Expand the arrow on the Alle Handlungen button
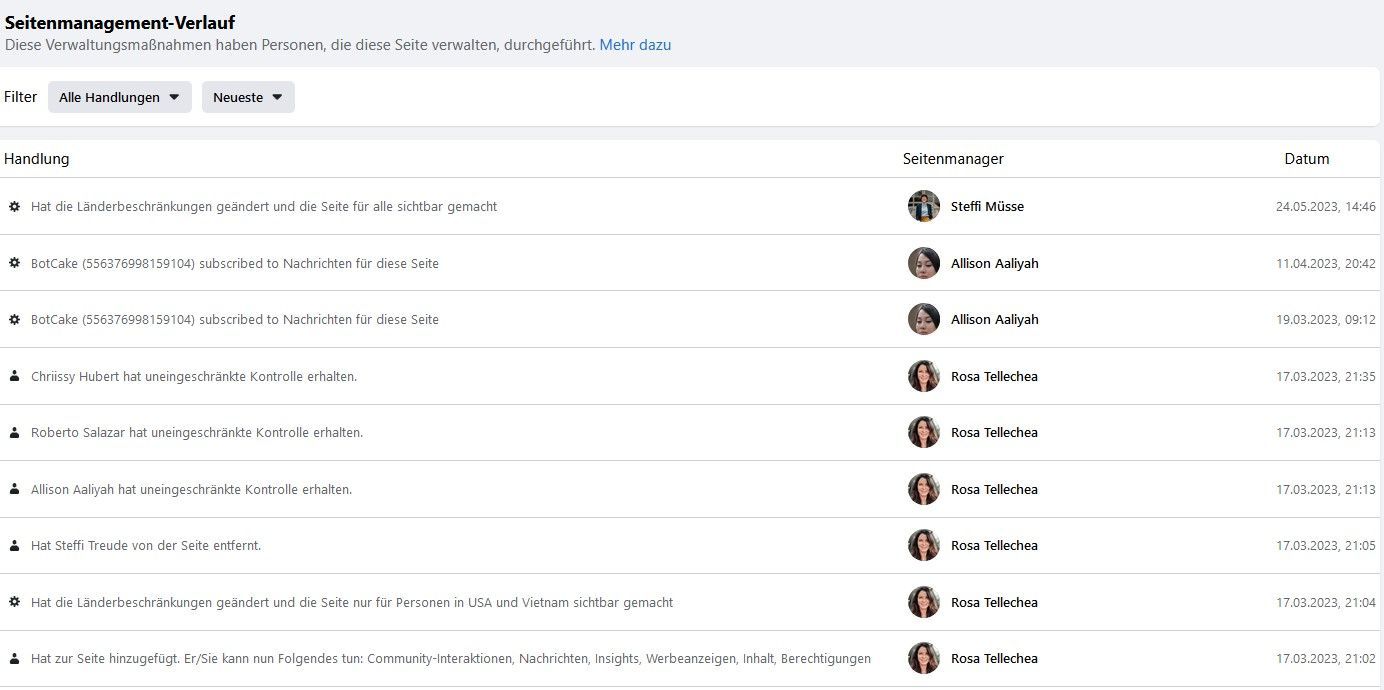1384x690 pixels. point(176,97)
